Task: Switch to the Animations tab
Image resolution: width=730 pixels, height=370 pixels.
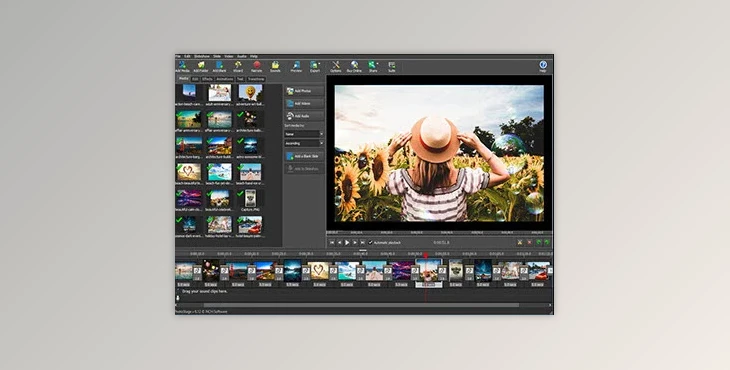Action: tap(225, 79)
